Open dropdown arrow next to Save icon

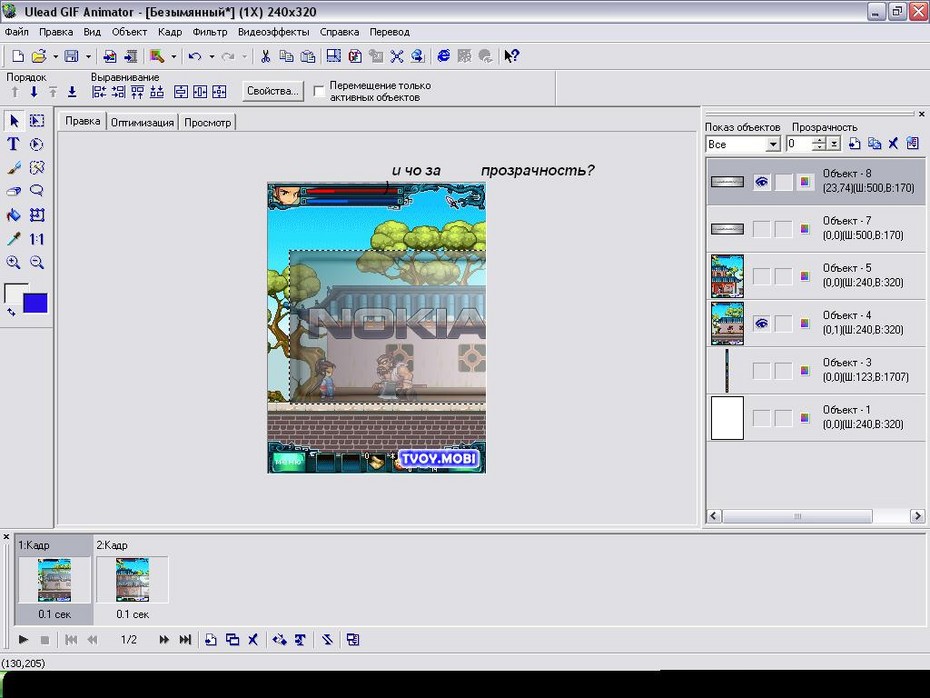pyautogui.click(x=88, y=57)
